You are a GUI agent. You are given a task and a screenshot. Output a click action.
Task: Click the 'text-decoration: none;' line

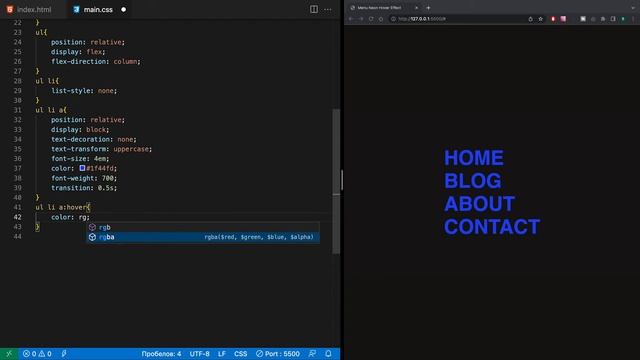click(x=93, y=139)
